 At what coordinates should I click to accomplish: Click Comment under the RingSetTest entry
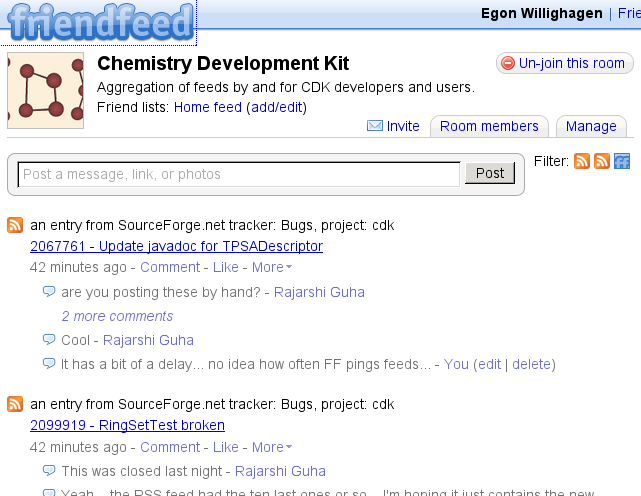[170, 447]
